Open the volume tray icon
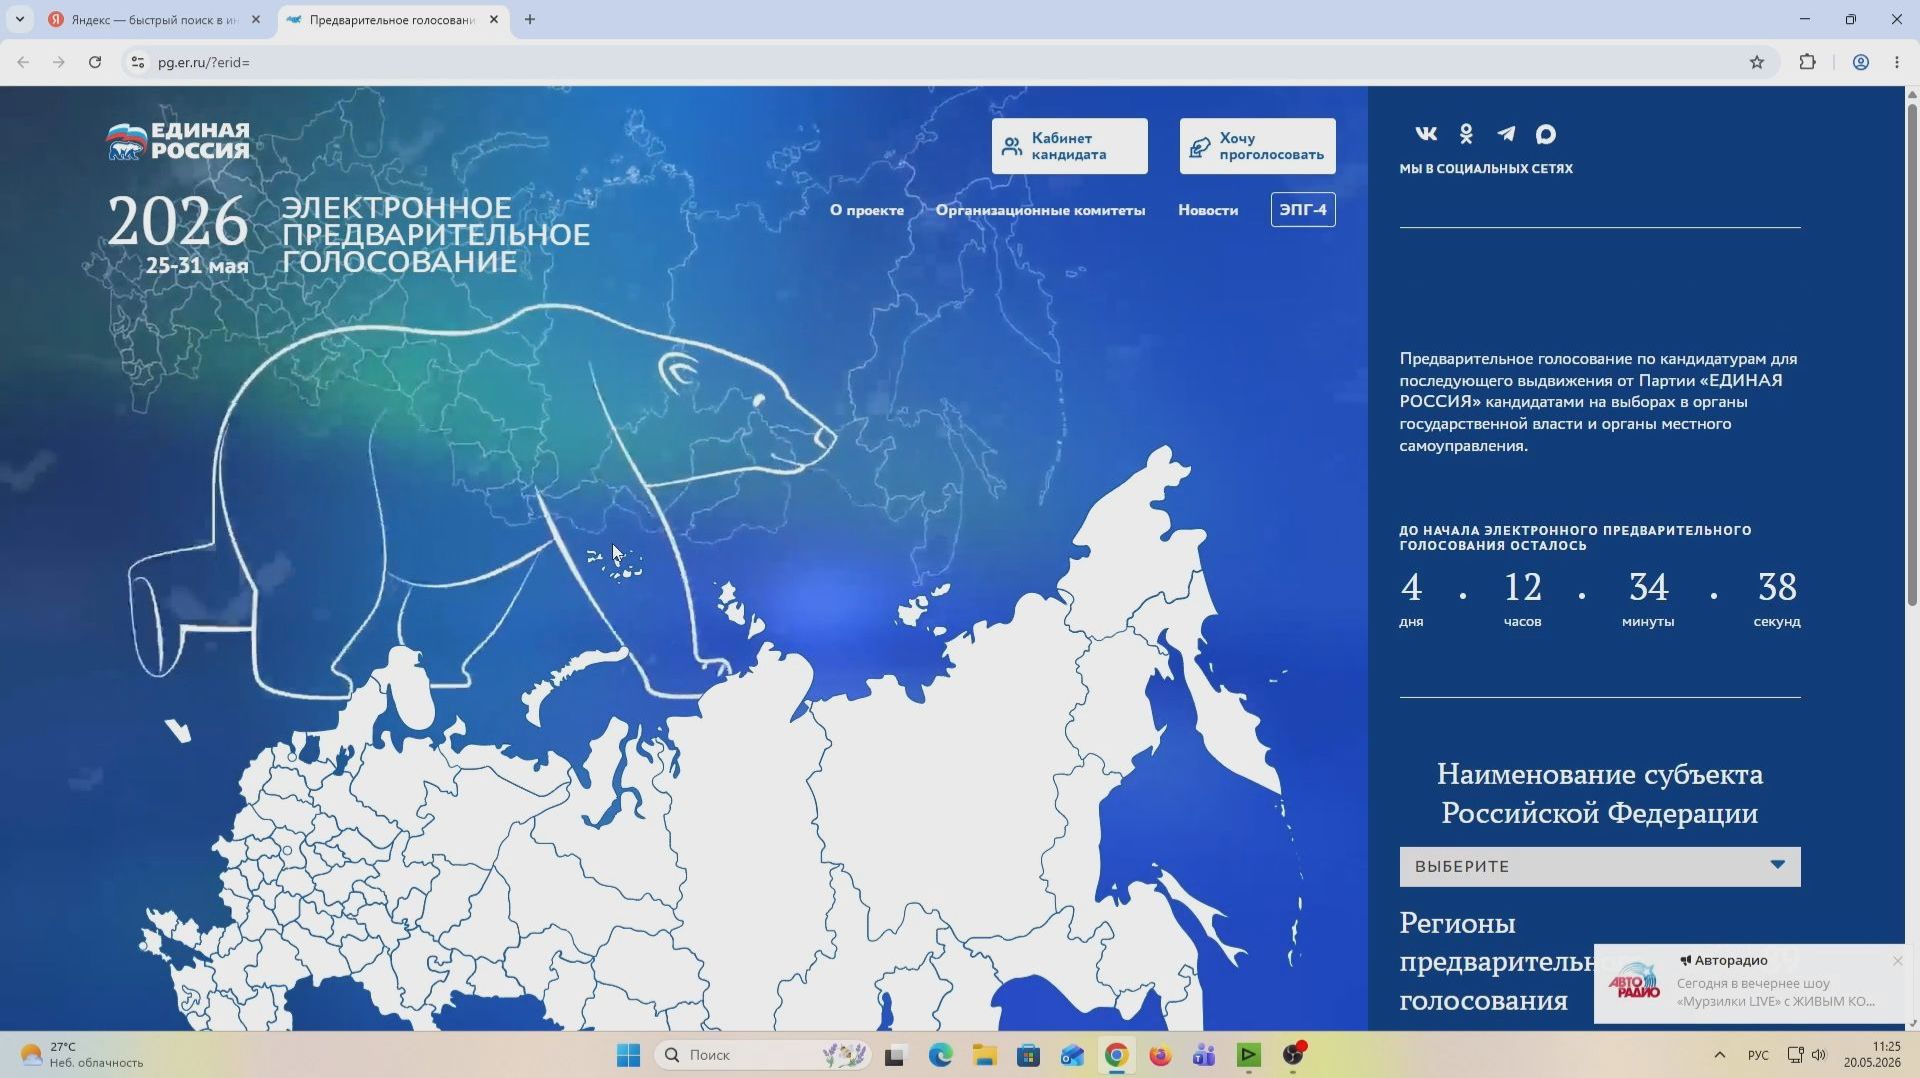Image resolution: width=1920 pixels, height=1078 pixels. (1819, 1055)
